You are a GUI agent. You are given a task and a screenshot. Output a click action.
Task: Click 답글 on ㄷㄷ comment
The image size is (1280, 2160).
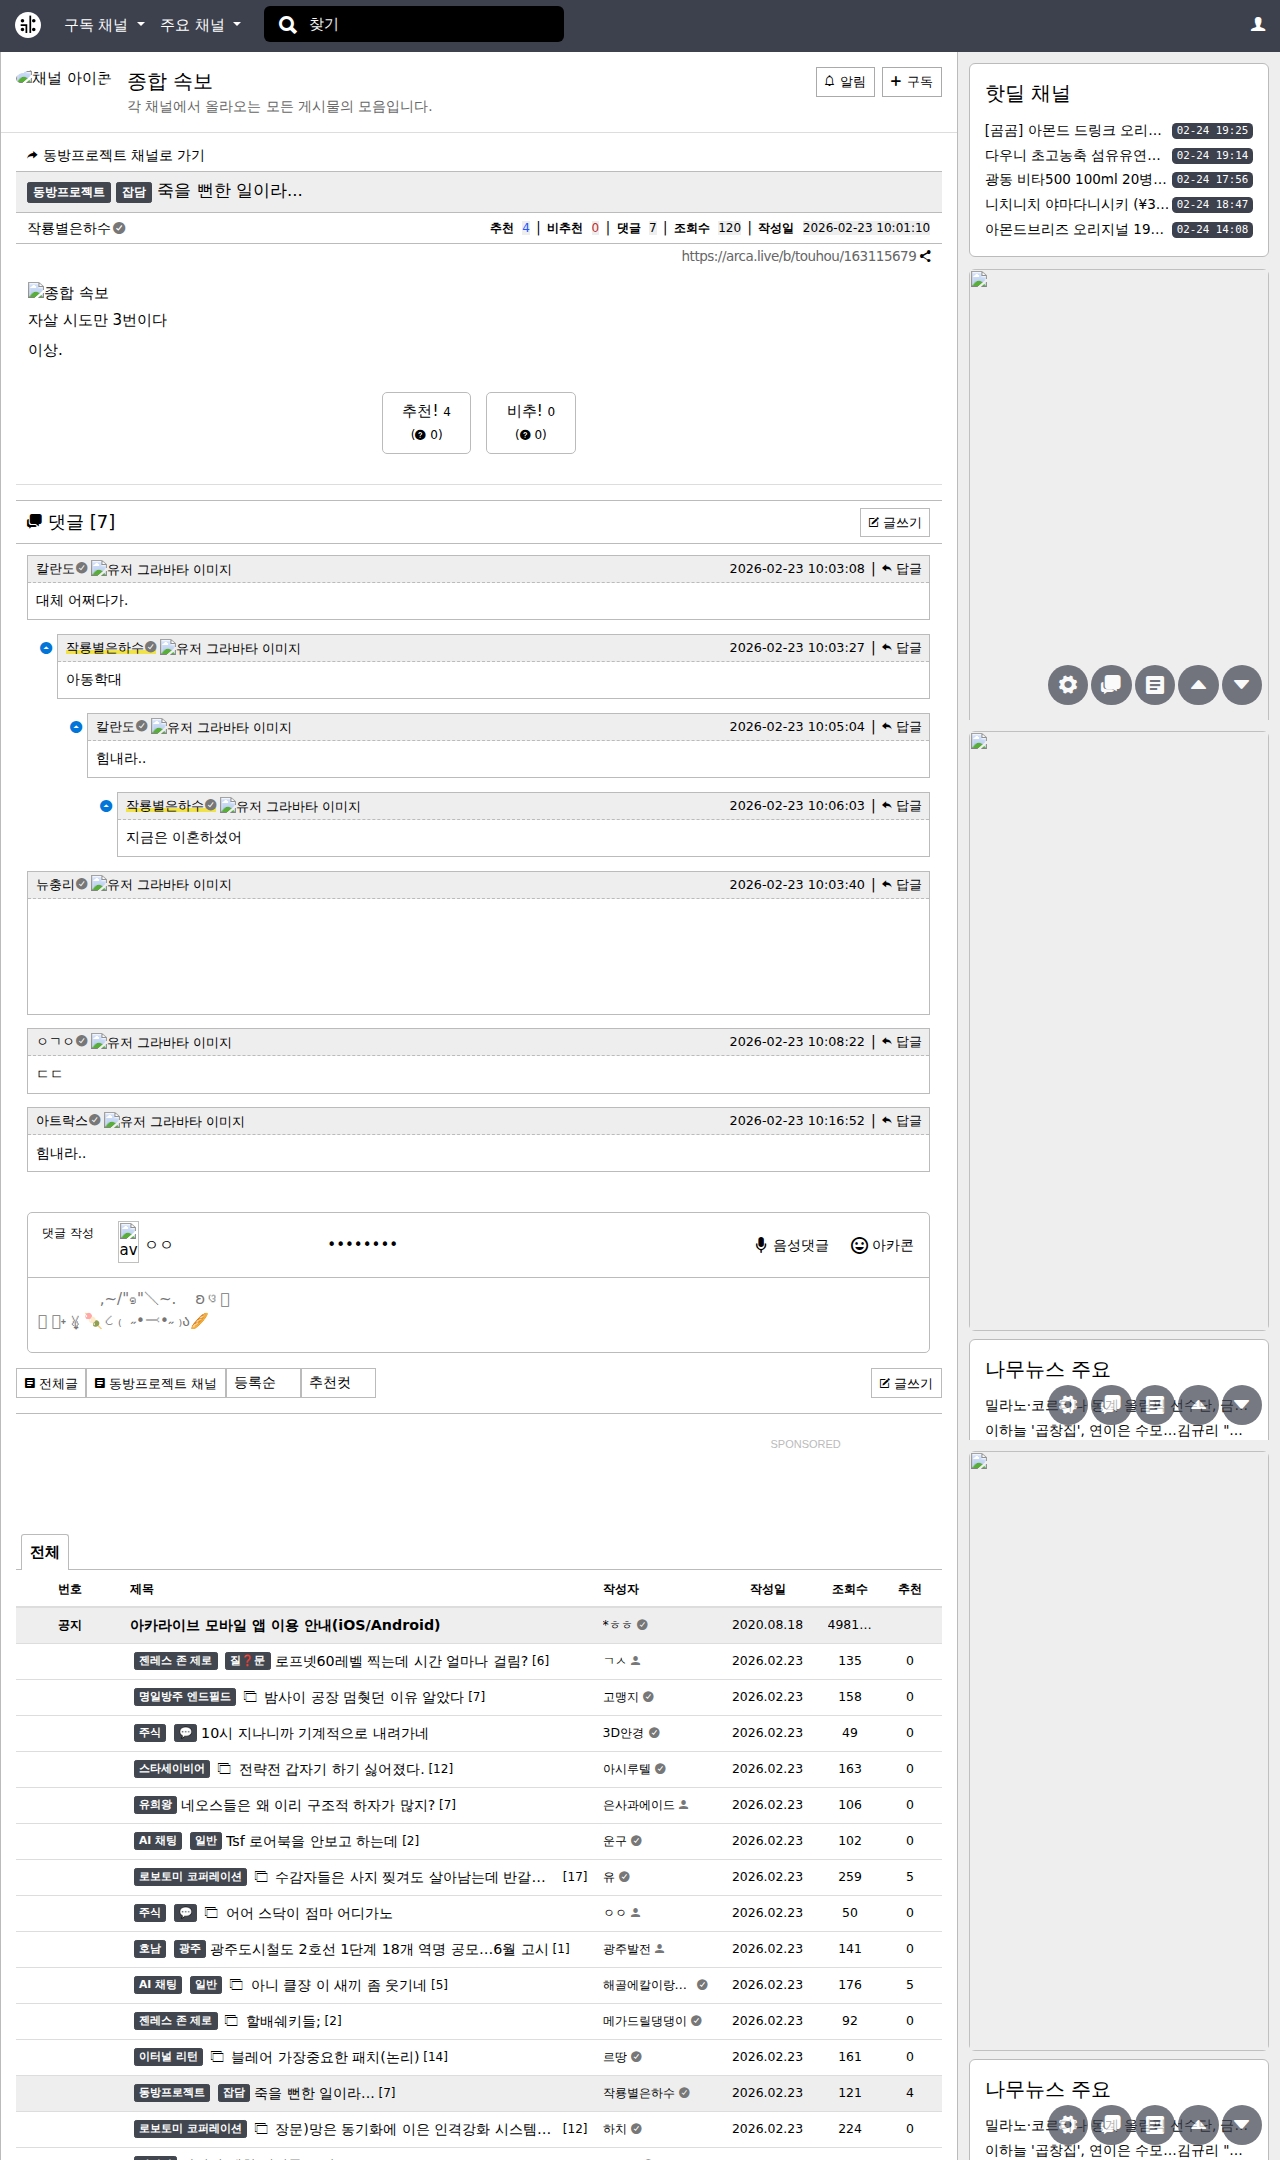[902, 1042]
